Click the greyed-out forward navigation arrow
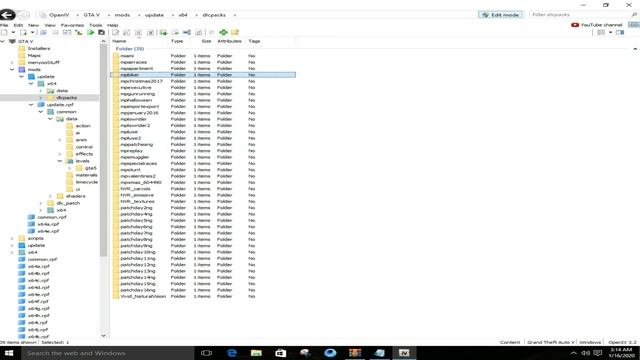Viewport: 640px width, 360px height. pyautogui.click(x=24, y=15)
